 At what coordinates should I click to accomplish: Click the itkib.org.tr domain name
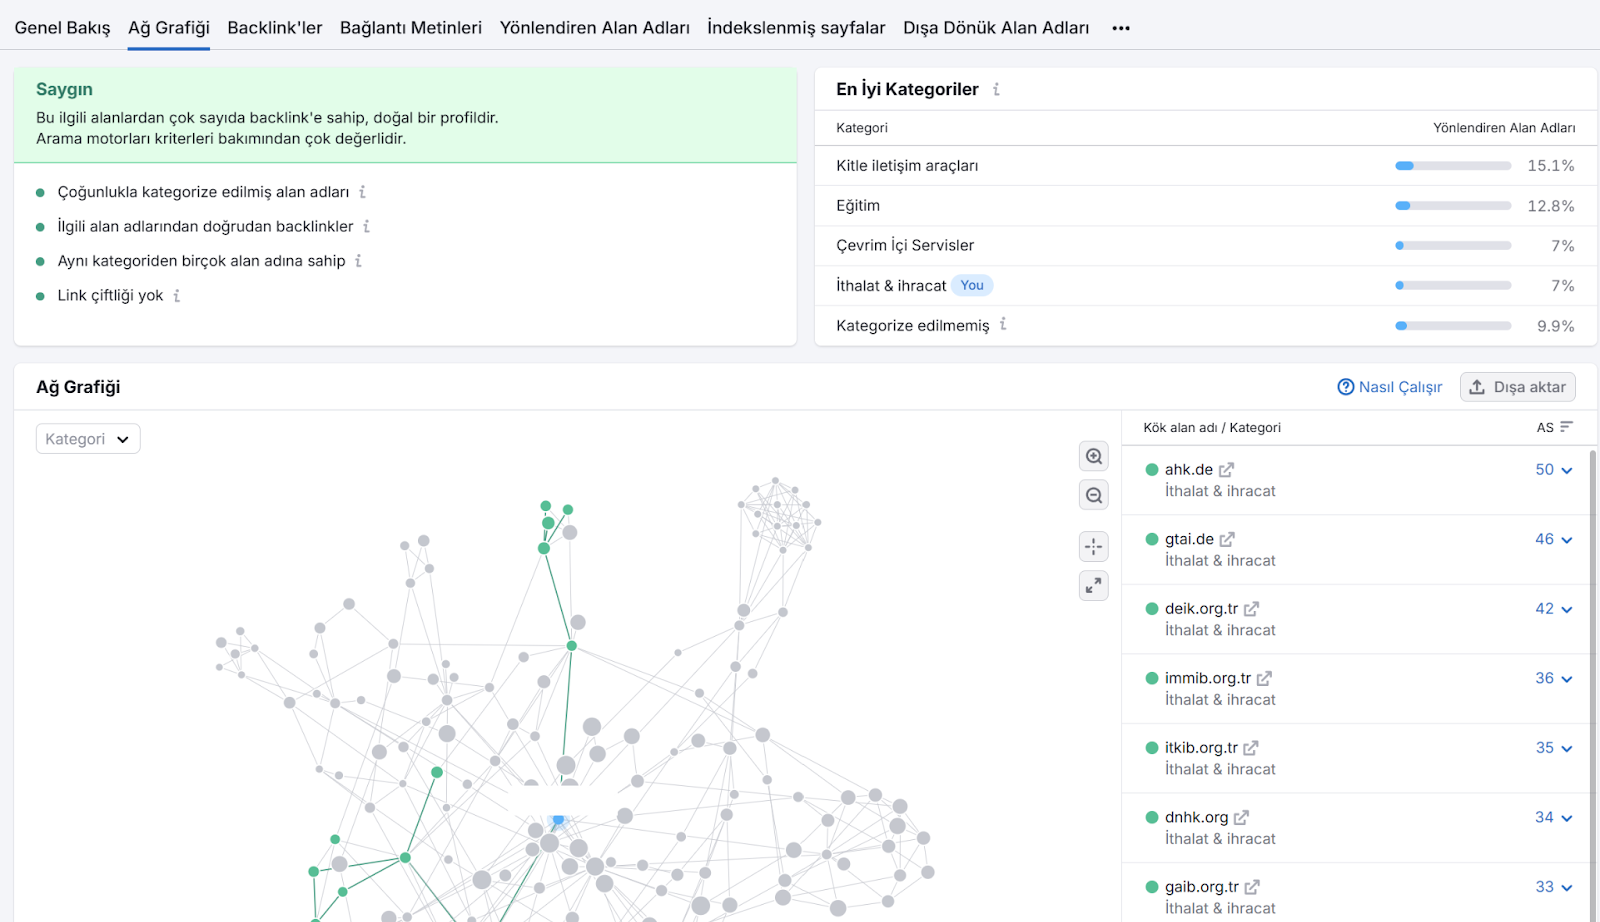pos(1201,748)
